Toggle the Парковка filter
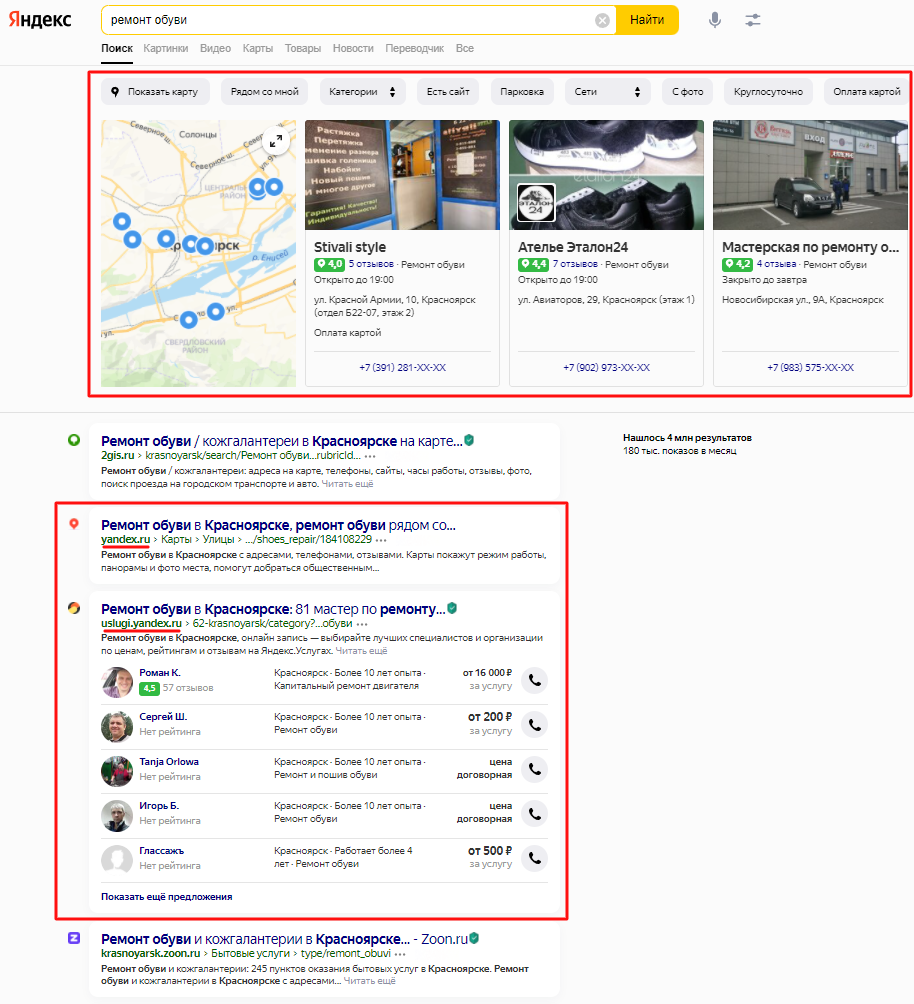Screen dimensions: 914x1004 [x=522, y=92]
